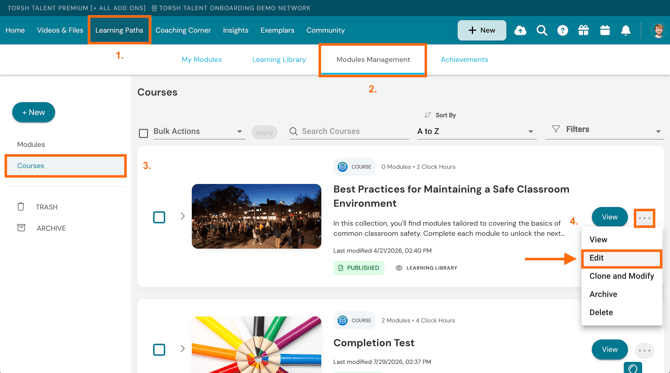Screen dimensions: 670x373
Task: Switch to Achievements tab
Action: 464,59
